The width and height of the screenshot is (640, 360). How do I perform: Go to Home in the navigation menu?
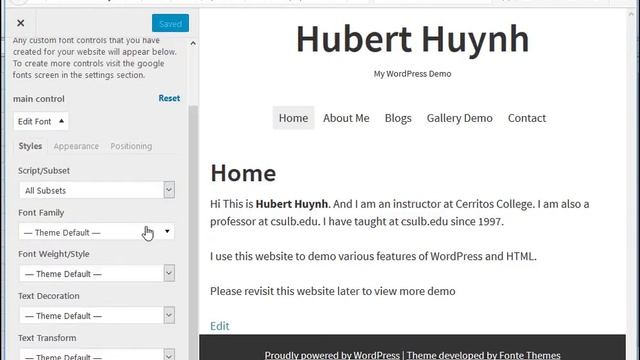point(293,118)
